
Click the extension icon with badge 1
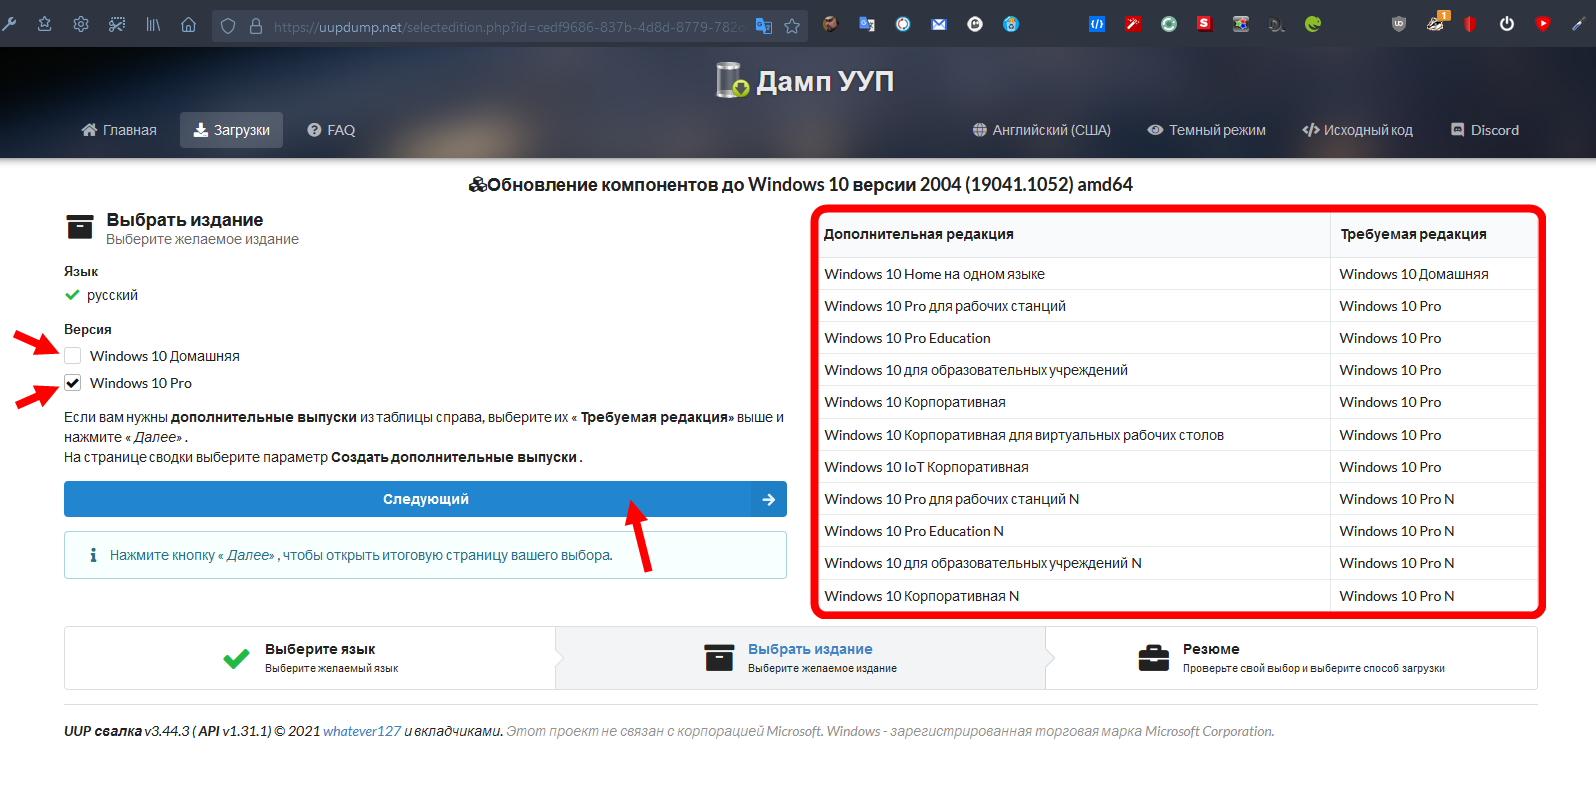click(x=1436, y=23)
